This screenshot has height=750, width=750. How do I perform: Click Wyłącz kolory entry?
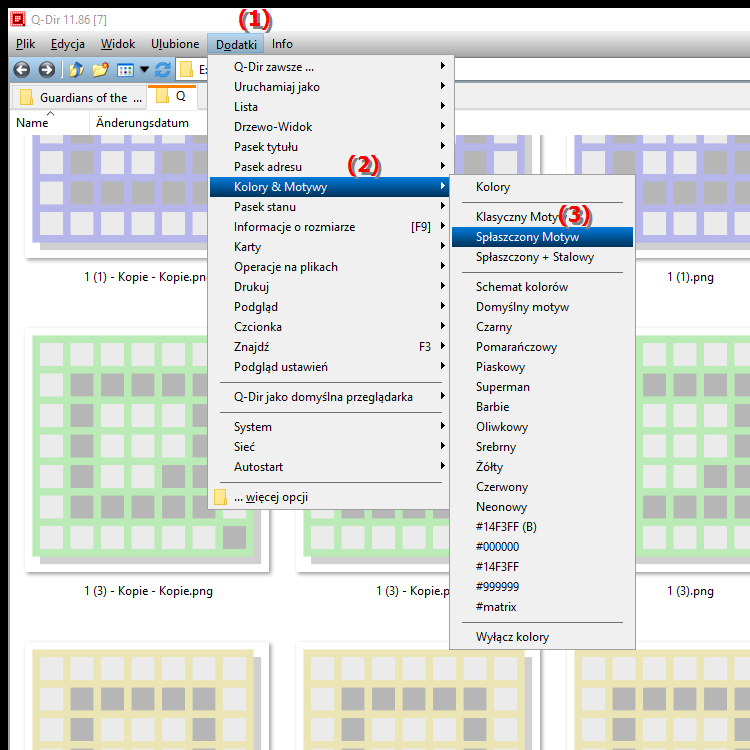[x=542, y=637]
